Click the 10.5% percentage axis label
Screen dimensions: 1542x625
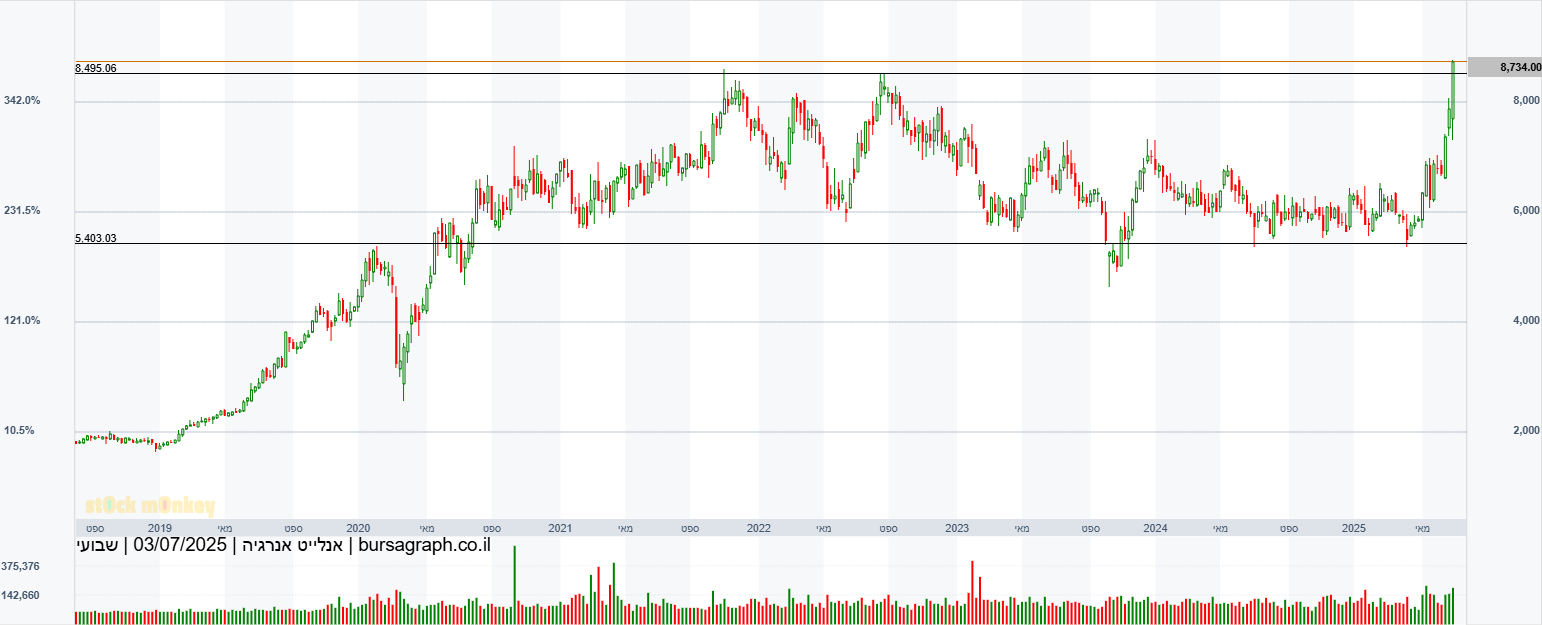pyautogui.click(x=19, y=431)
